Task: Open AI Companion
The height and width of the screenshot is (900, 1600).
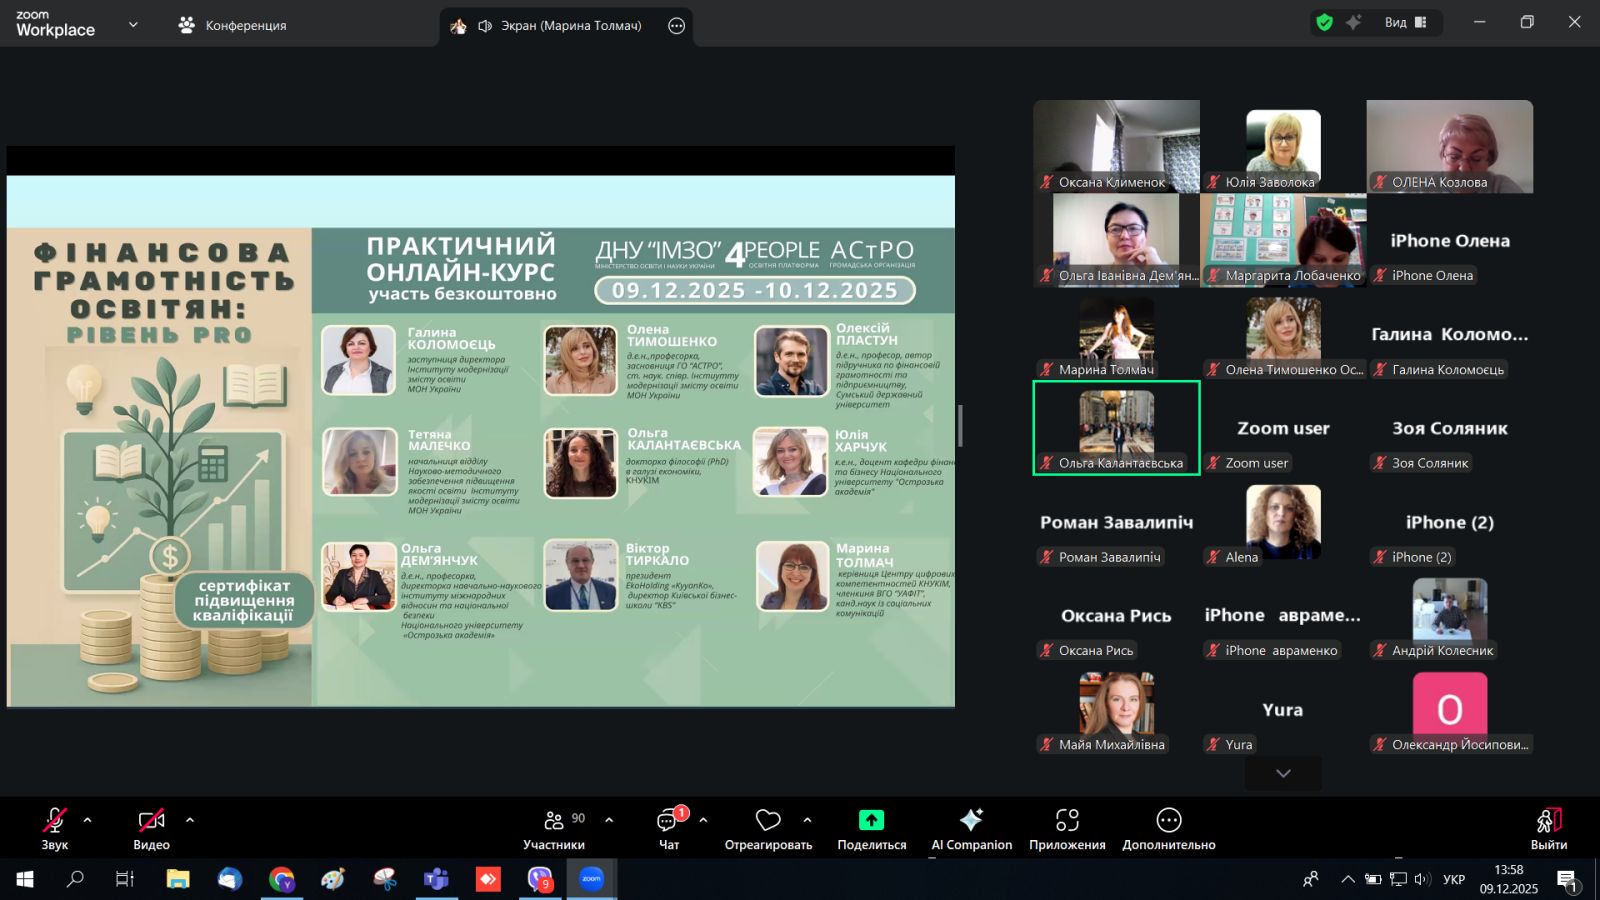Action: 971,821
